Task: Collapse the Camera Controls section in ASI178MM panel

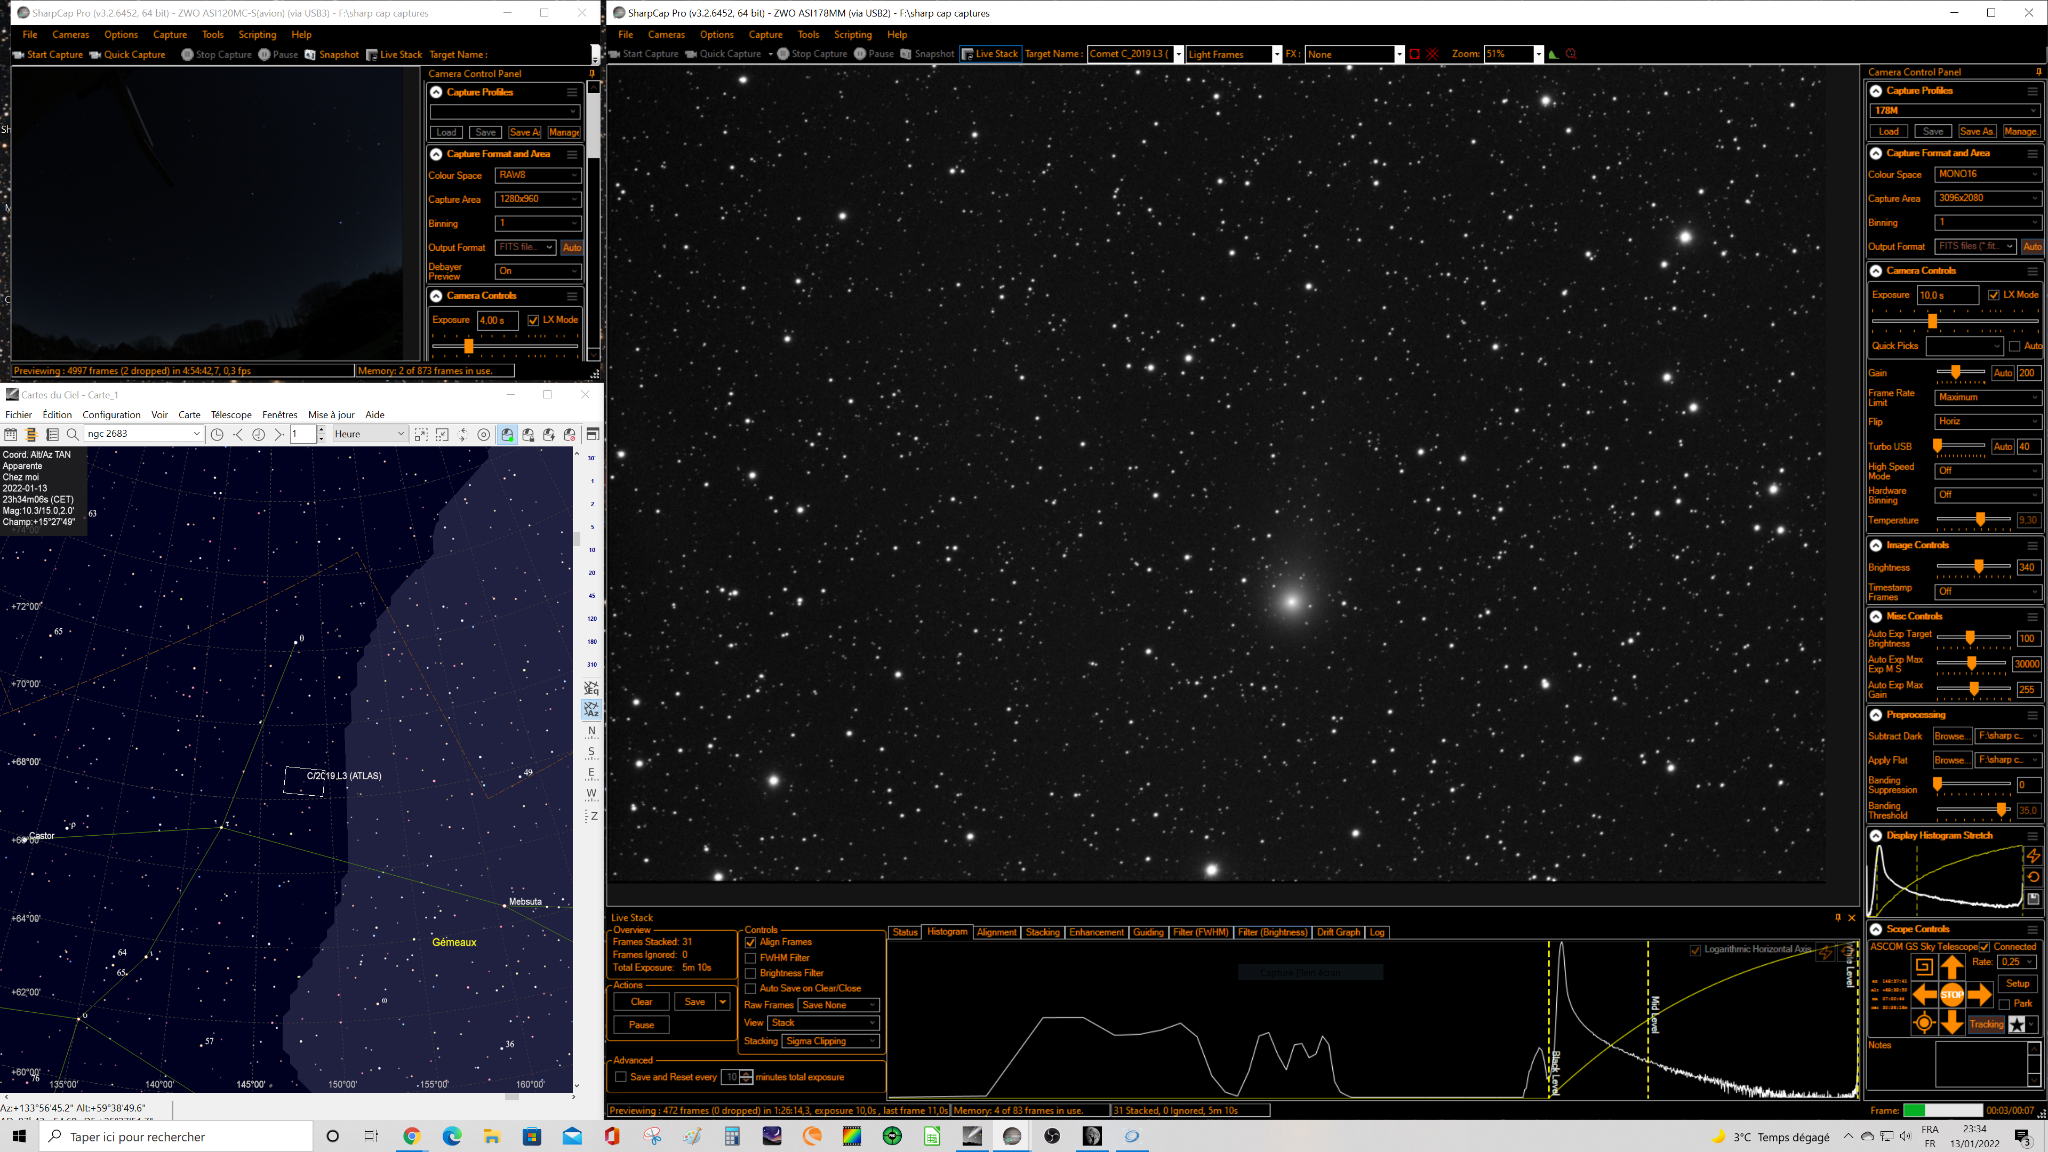Action: pyautogui.click(x=1876, y=271)
